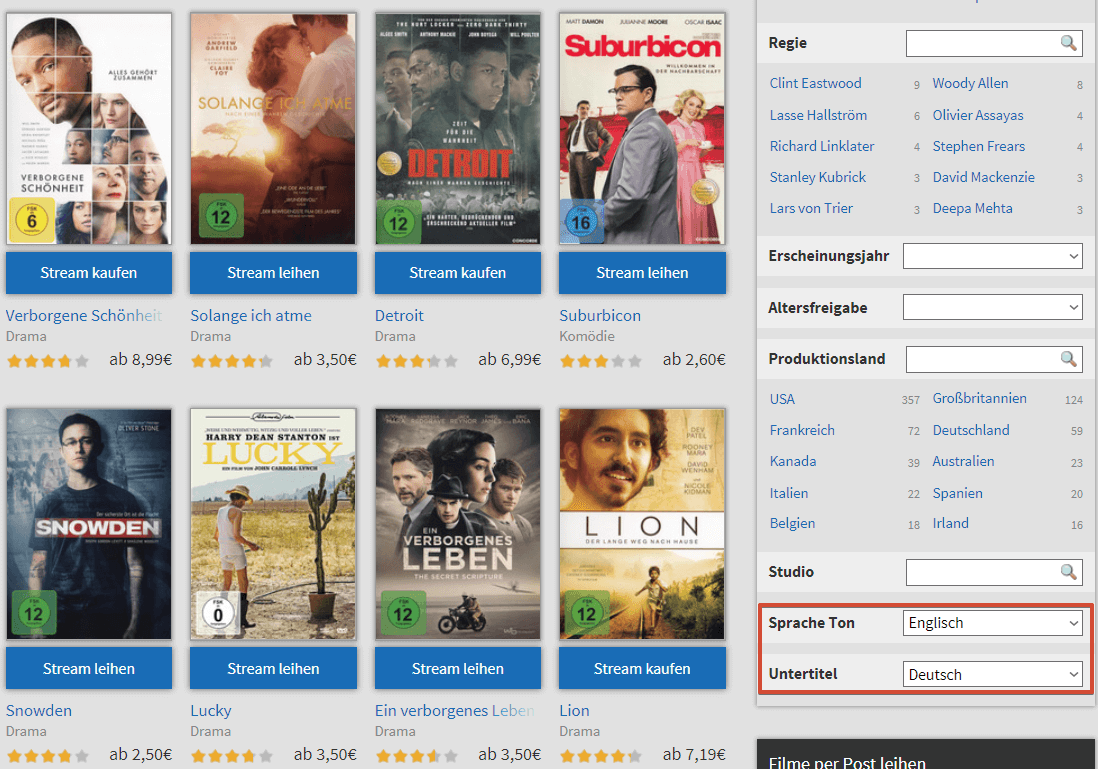
Task: Open the Detroit movie poster
Action: pyautogui.click(x=458, y=129)
